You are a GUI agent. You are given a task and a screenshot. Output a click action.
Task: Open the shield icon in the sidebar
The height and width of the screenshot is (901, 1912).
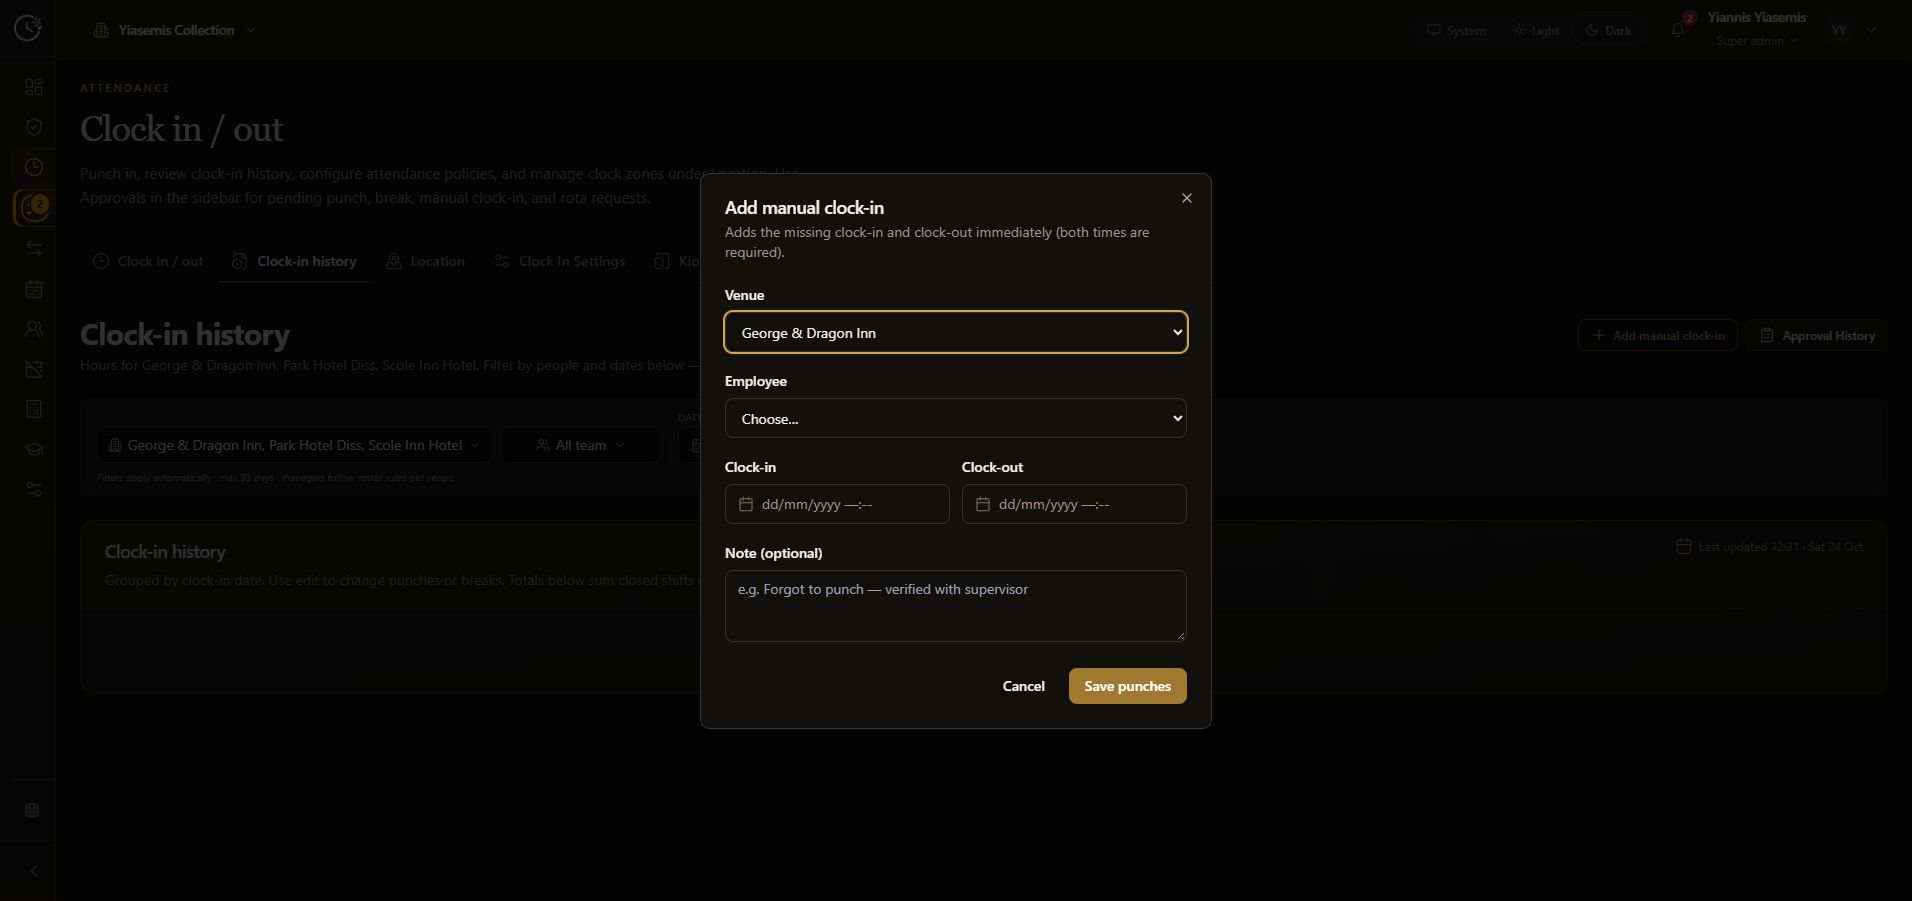point(34,127)
